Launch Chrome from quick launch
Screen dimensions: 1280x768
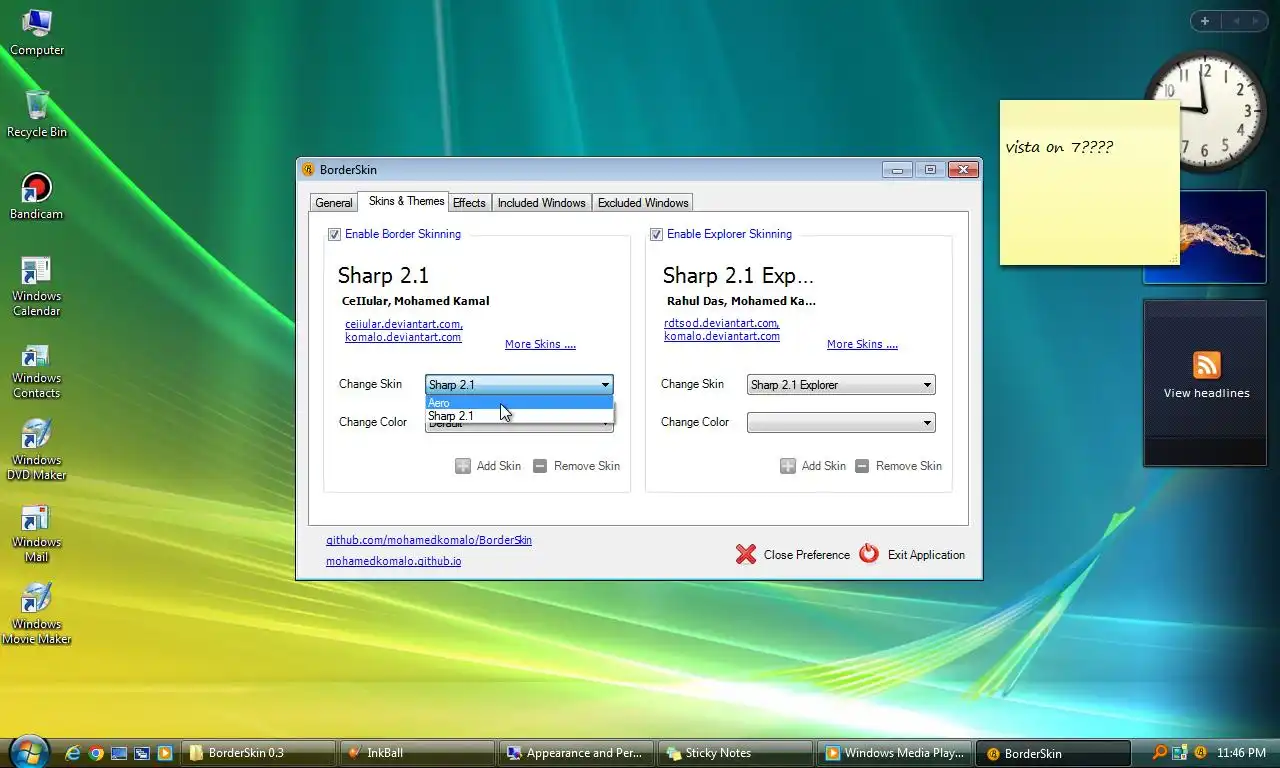pos(96,753)
